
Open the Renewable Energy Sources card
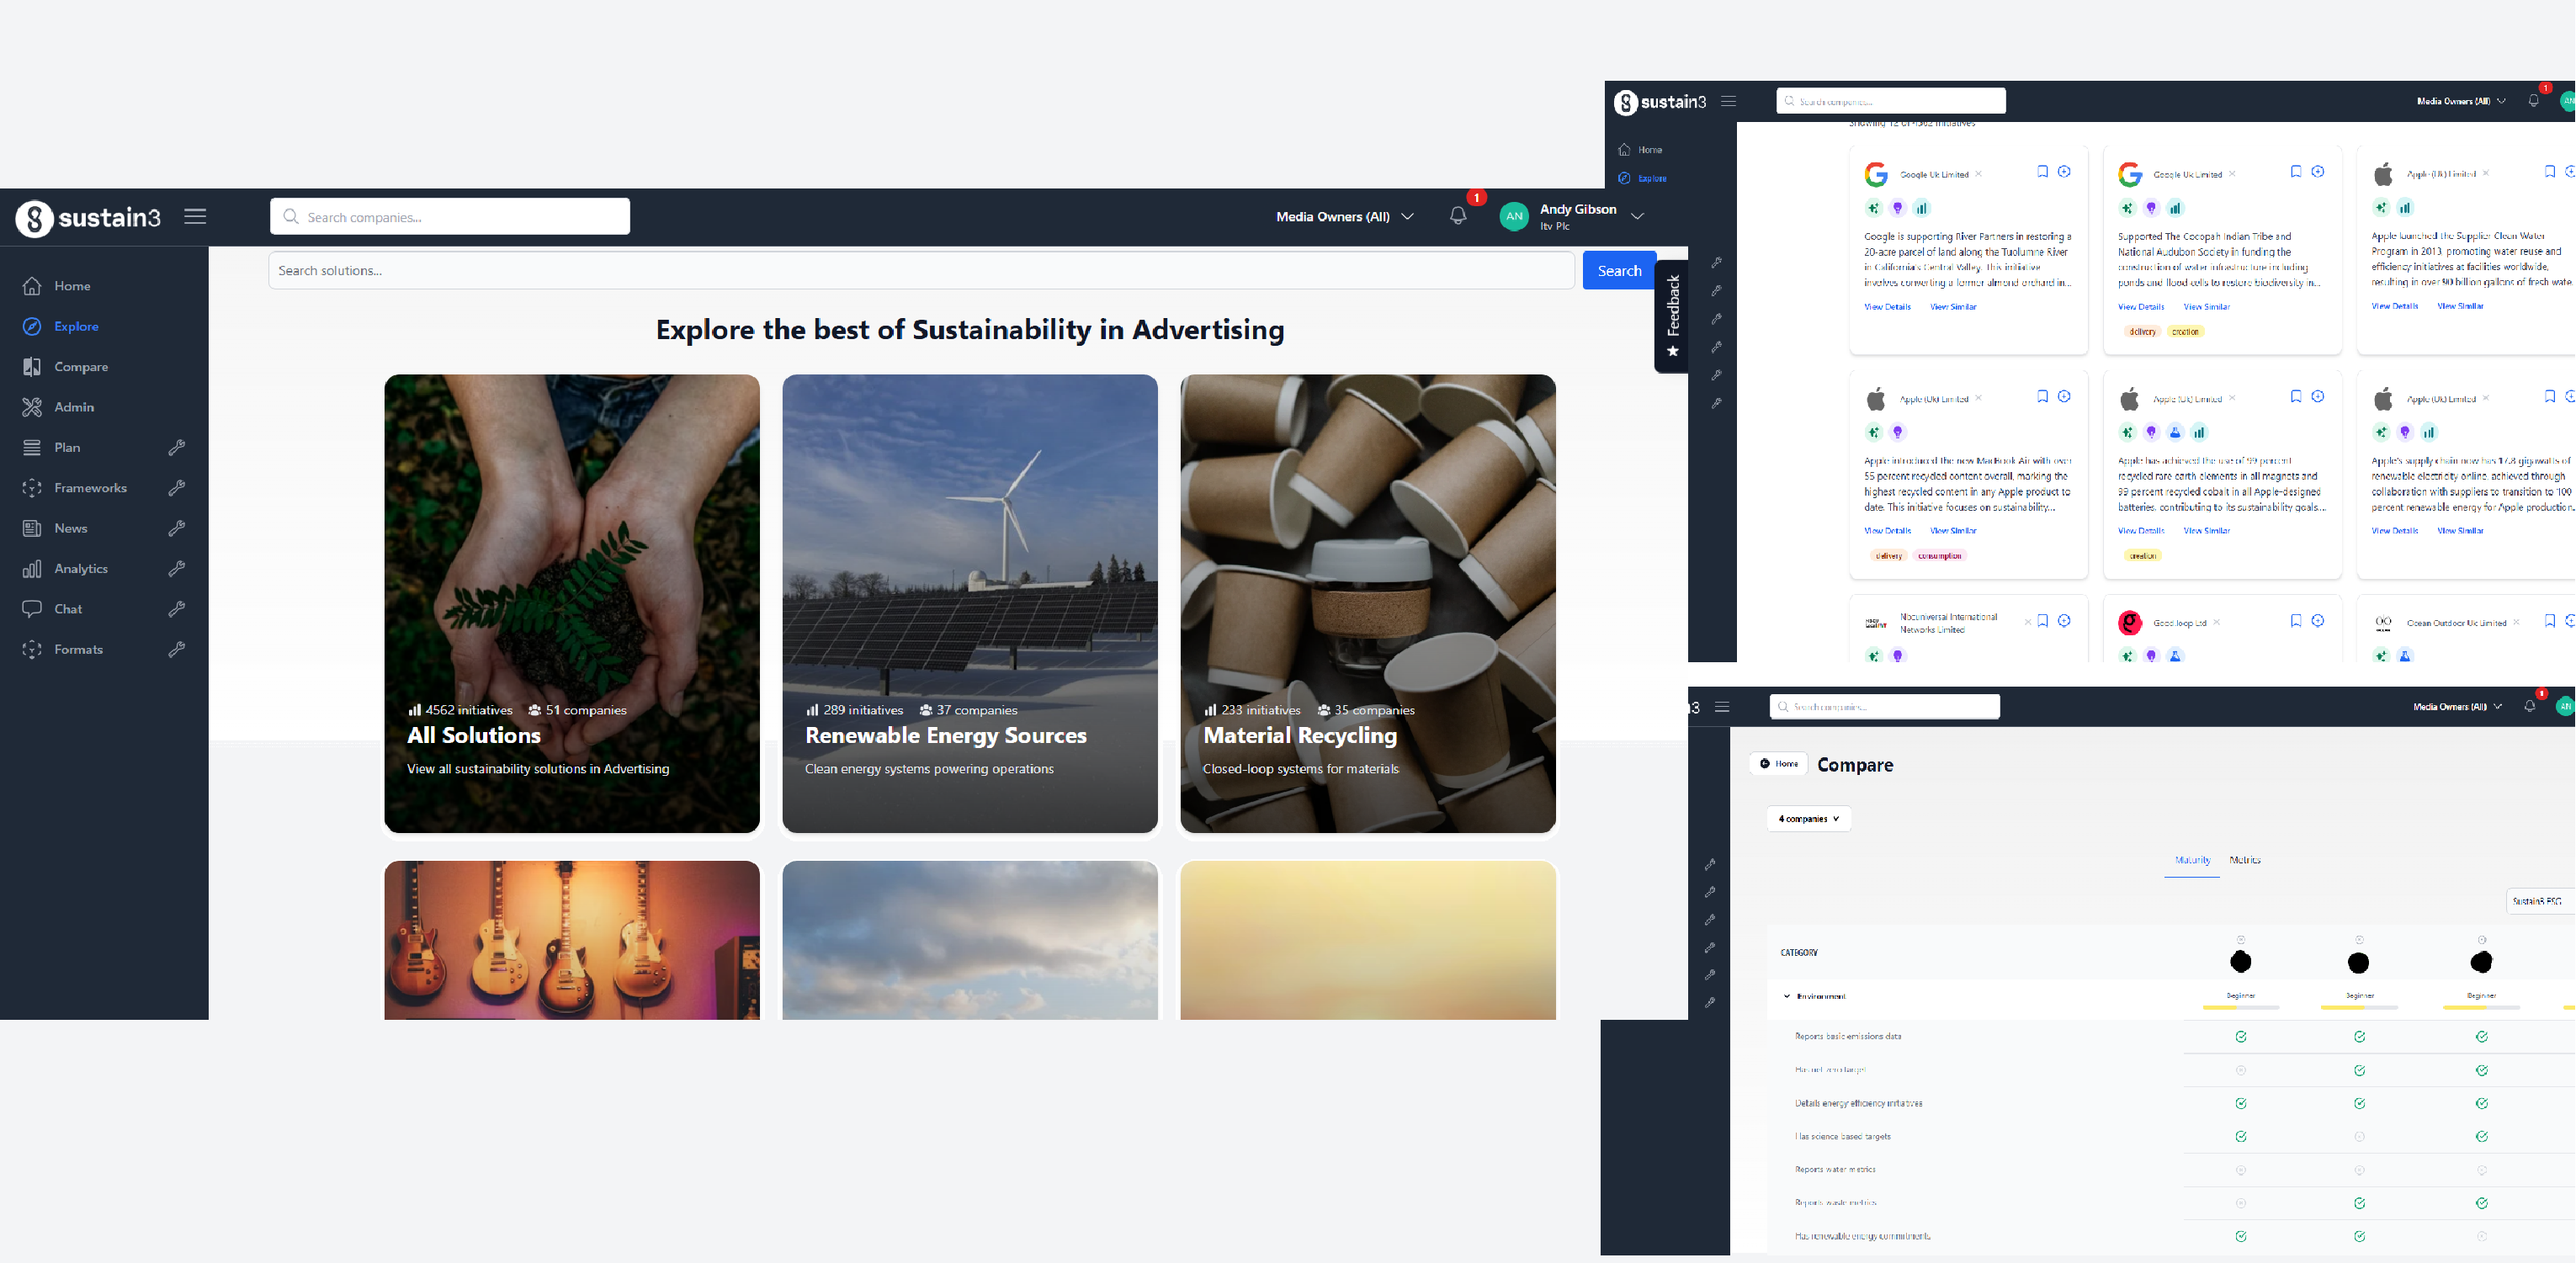tap(970, 604)
